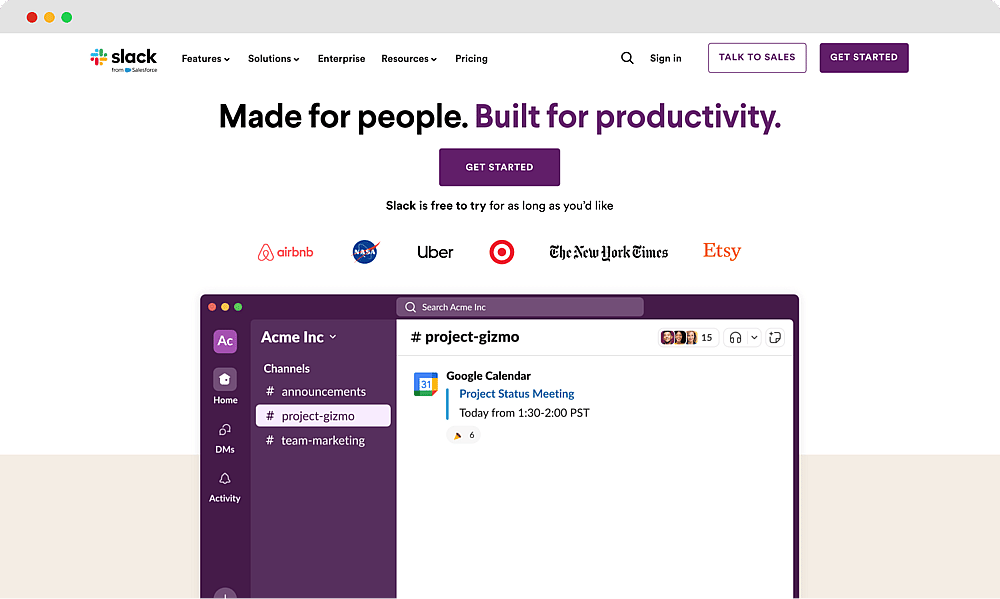Image resolution: width=1000 pixels, height=599 pixels.
Task: Select the project-gizmo channel in sidebar
Action: 323,416
